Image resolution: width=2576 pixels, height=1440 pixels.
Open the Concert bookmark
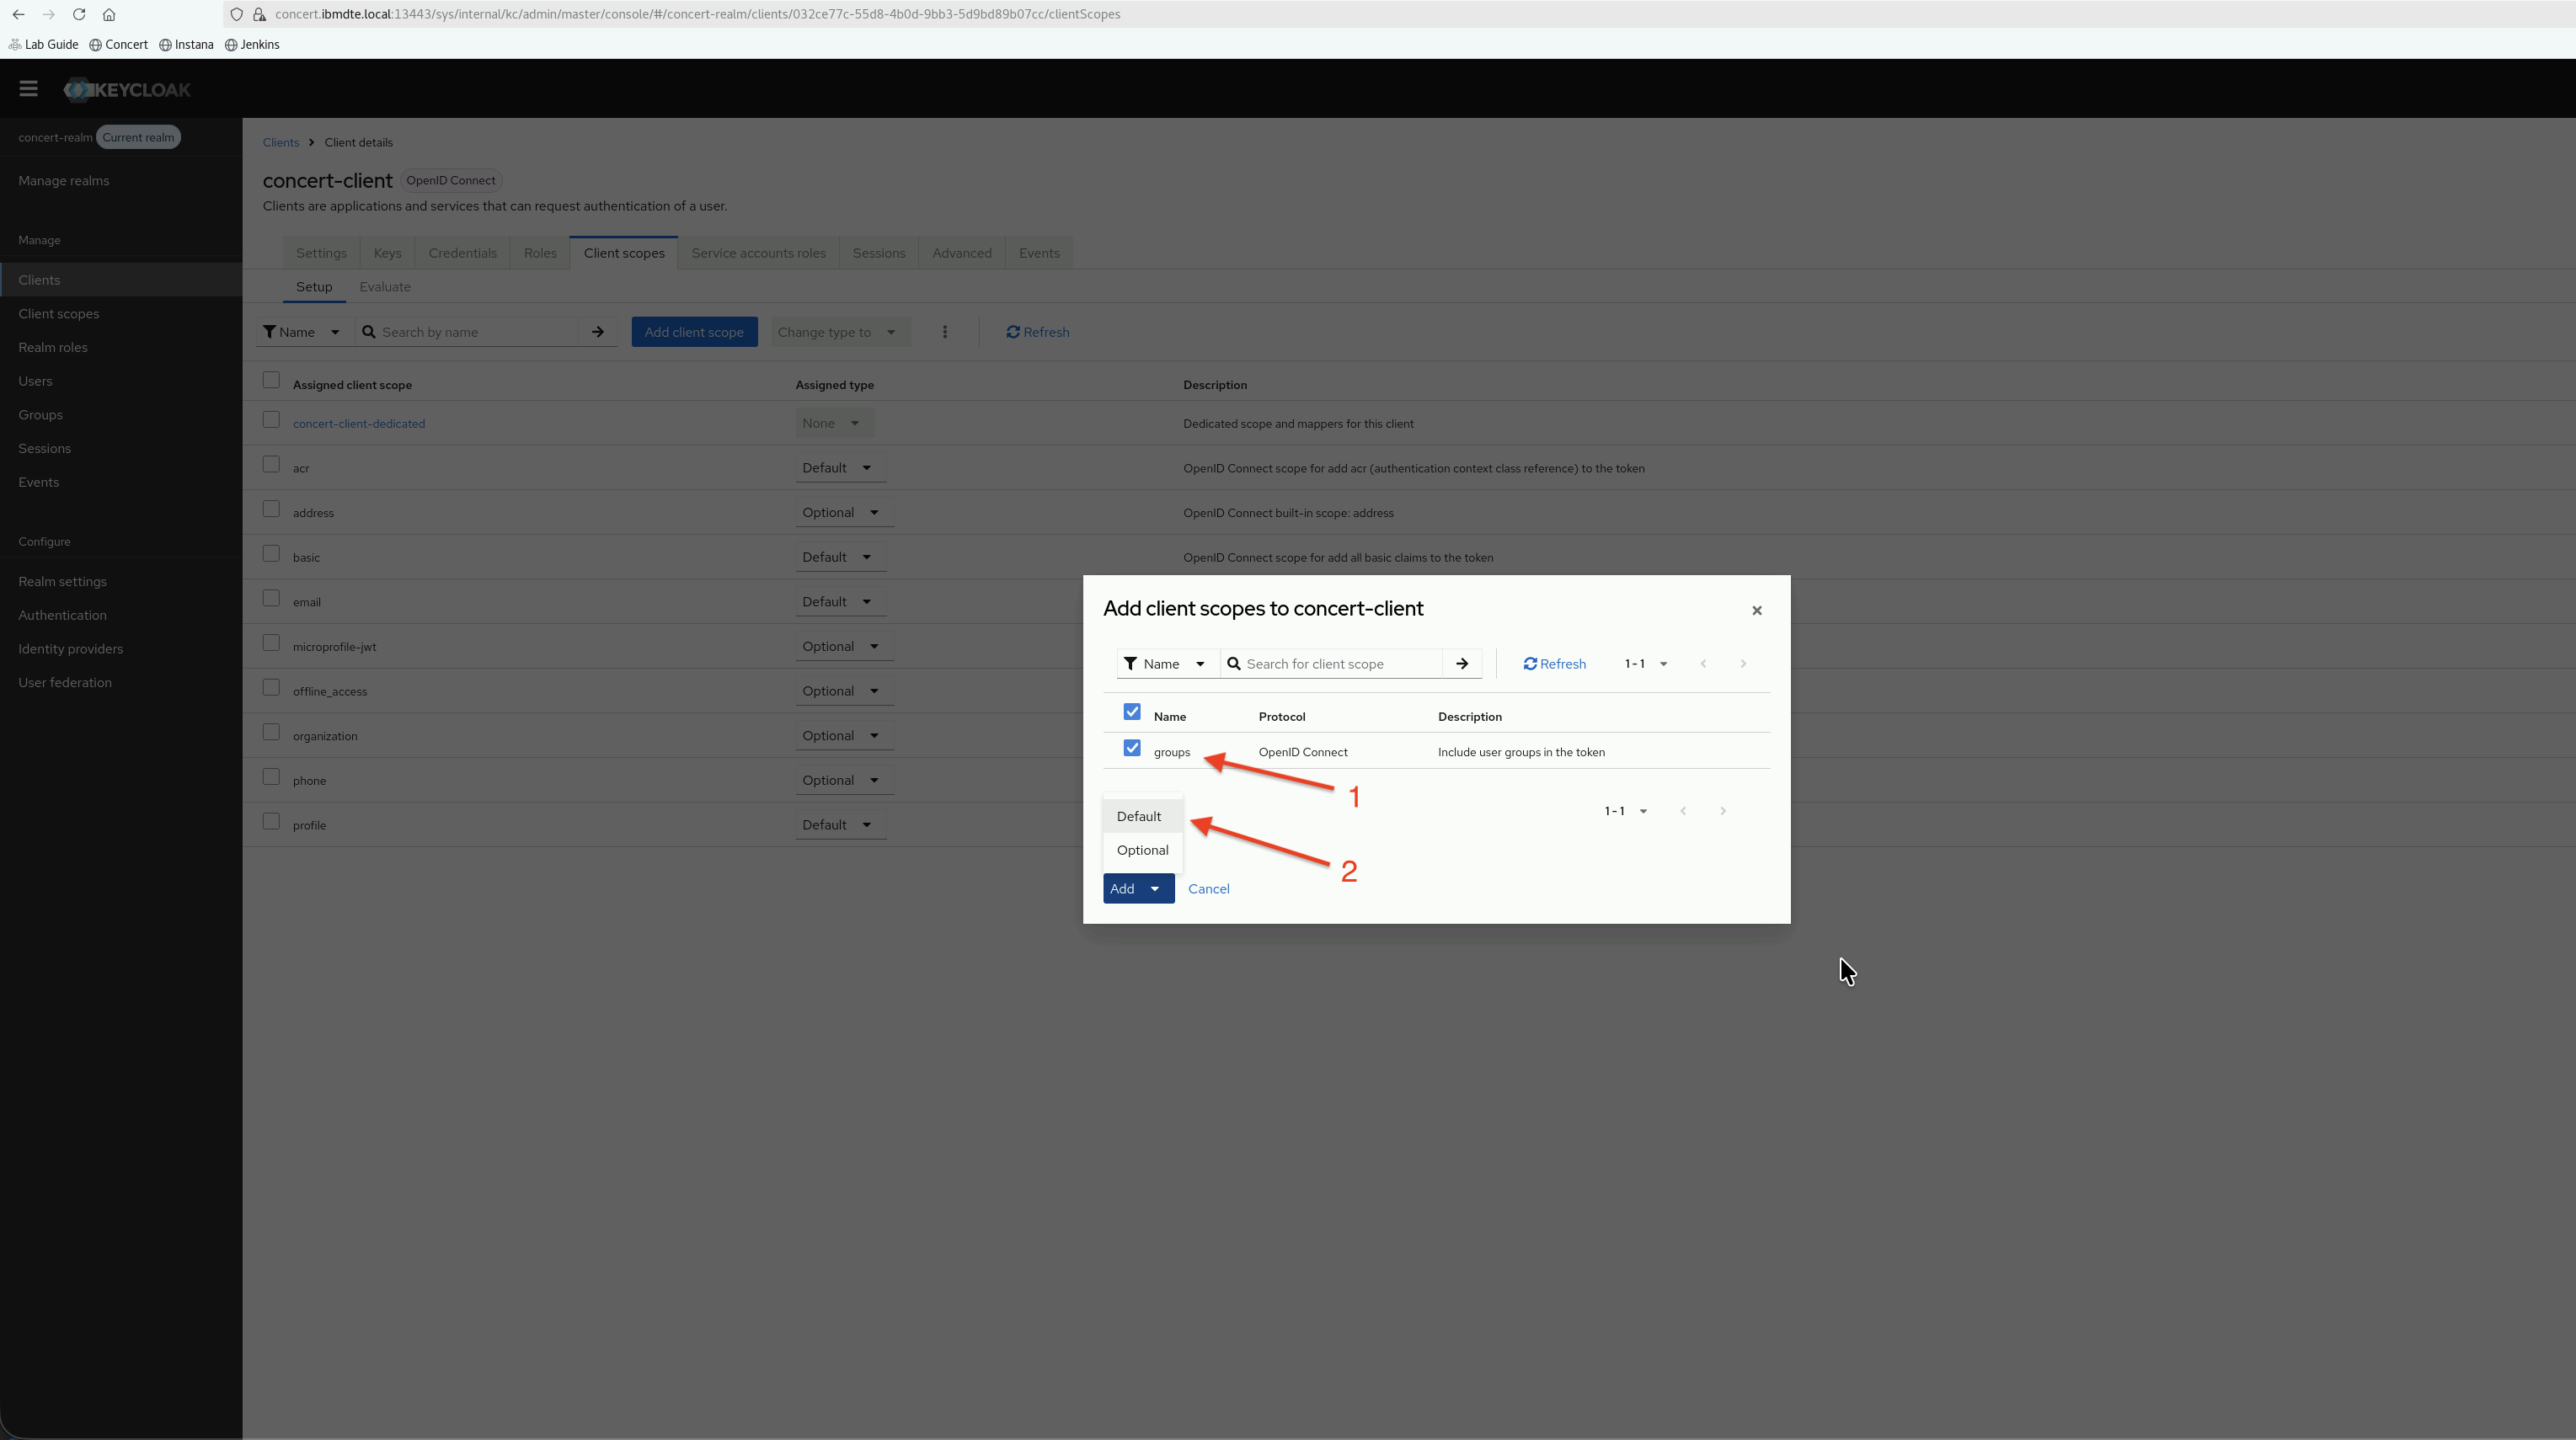tap(118, 44)
